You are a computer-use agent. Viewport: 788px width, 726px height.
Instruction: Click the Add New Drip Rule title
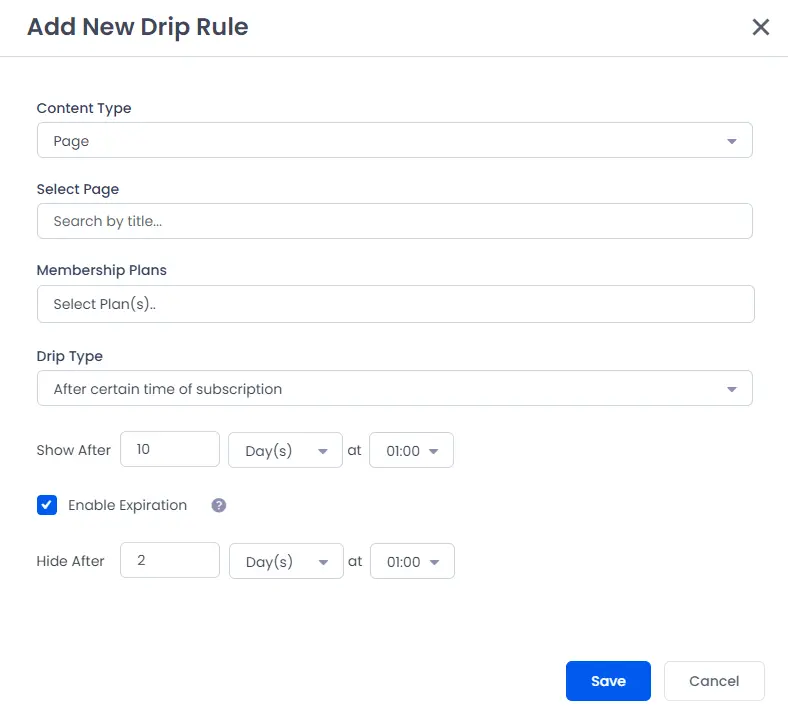click(x=137, y=27)
